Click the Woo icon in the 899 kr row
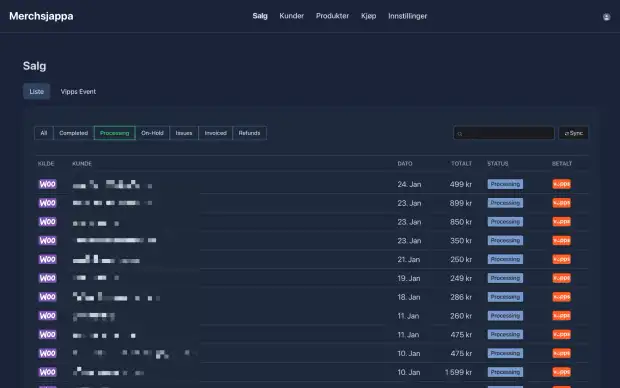Viewport: 620px width, 388px height. (47, 203)
